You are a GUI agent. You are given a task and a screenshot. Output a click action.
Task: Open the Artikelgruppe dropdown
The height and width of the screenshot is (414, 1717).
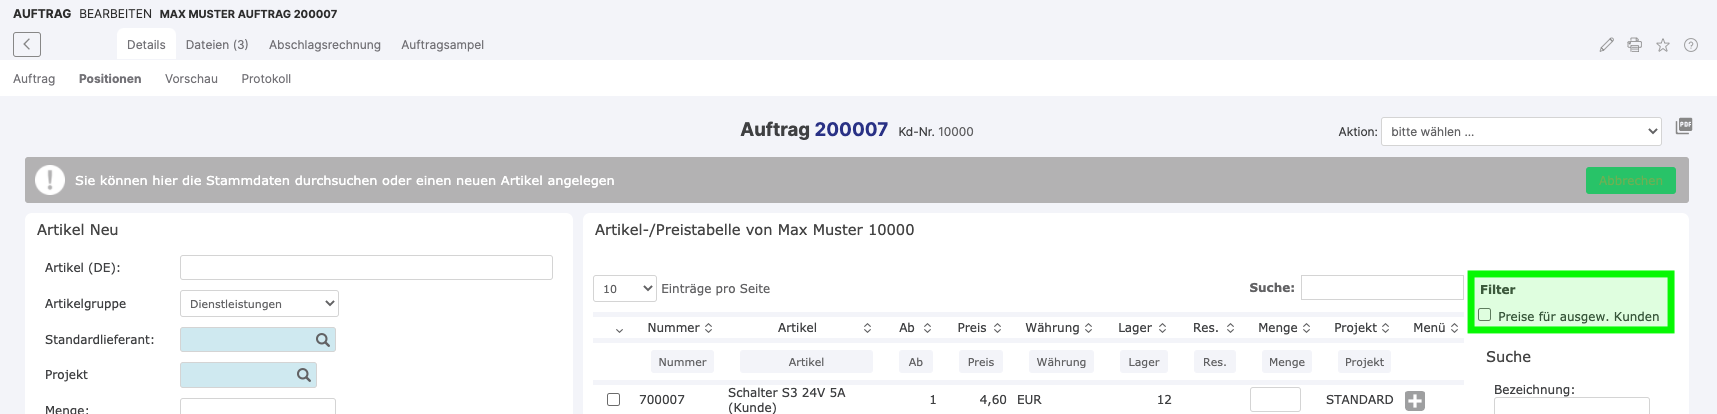[259, 304]
